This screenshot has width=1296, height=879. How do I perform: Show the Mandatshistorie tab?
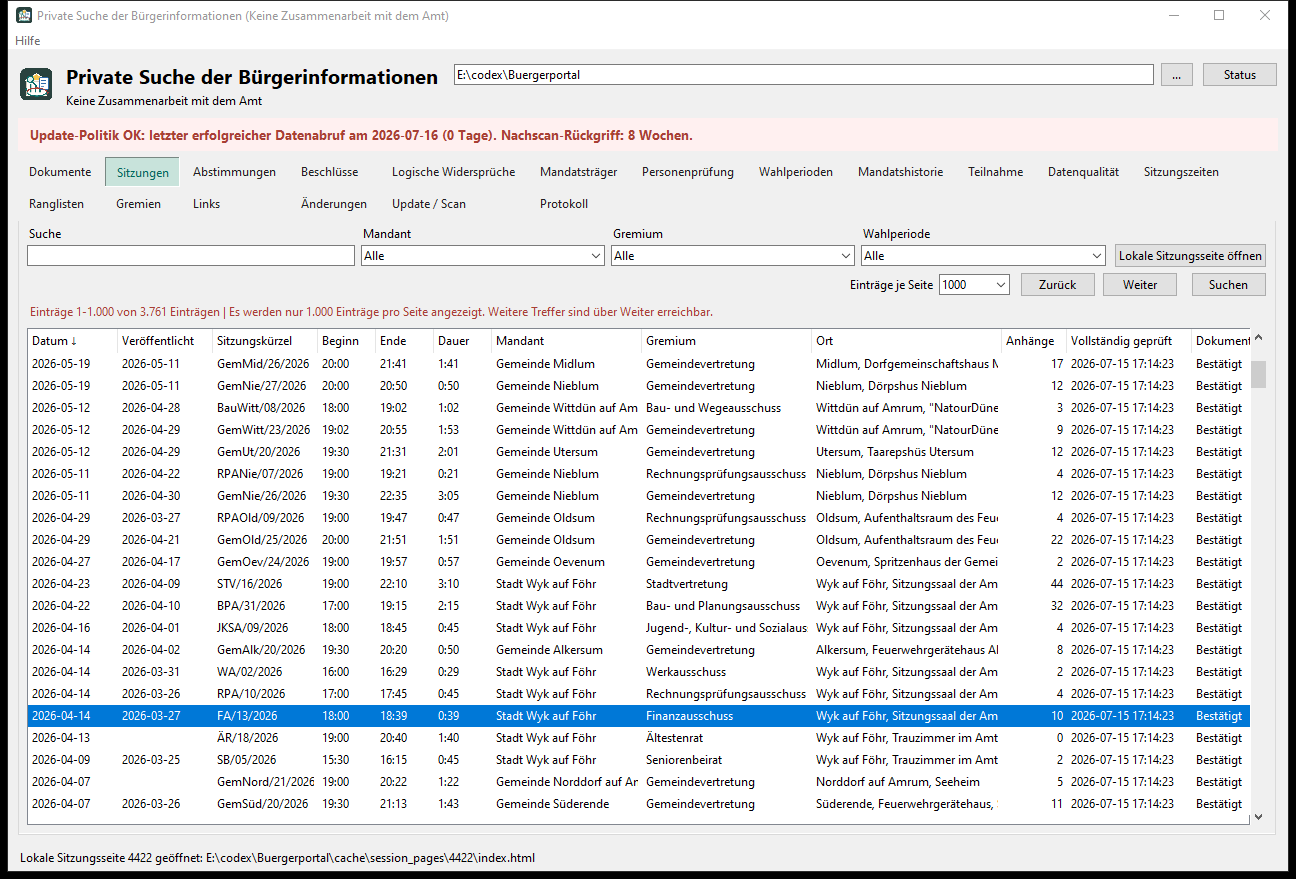[x=900, y=172]
